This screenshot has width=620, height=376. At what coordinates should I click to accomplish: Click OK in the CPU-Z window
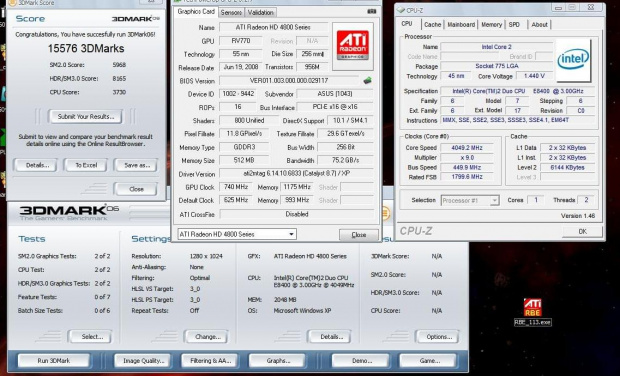582,231
